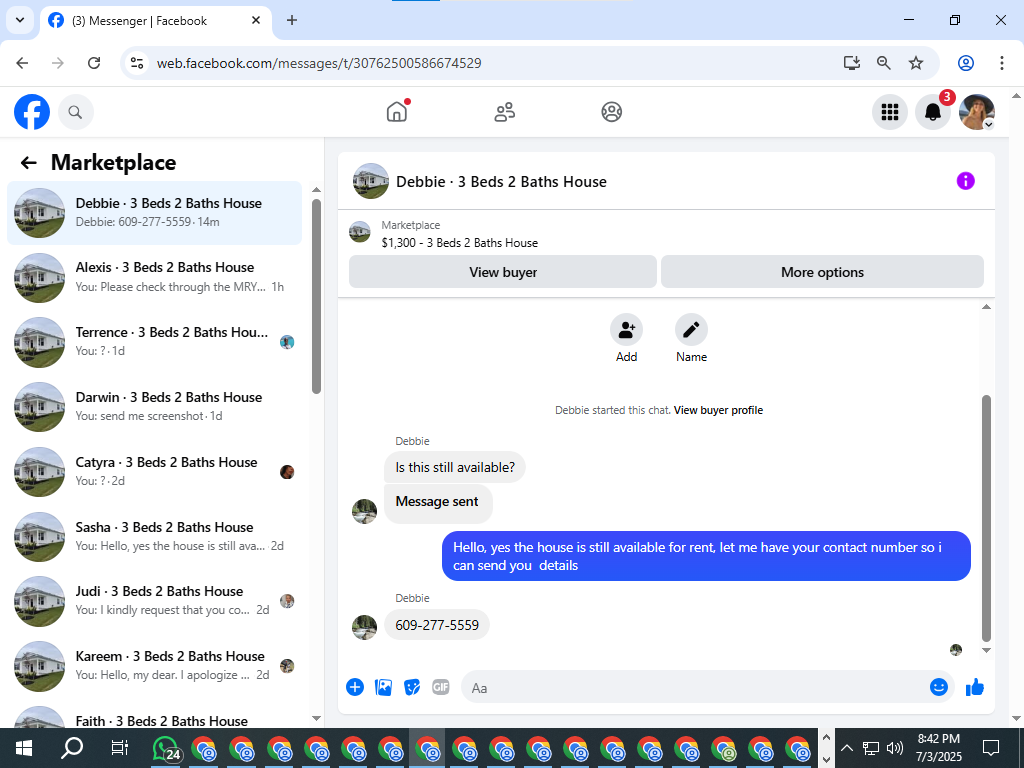Click the site information icon in address bar
Image resolution: width=1024 pixels, height=768 pixels.
tap(137, 63)
